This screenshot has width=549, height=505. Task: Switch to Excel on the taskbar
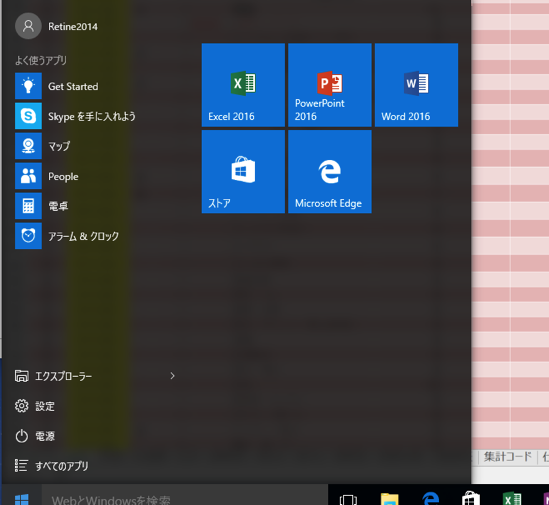click(x=512, y=499)
